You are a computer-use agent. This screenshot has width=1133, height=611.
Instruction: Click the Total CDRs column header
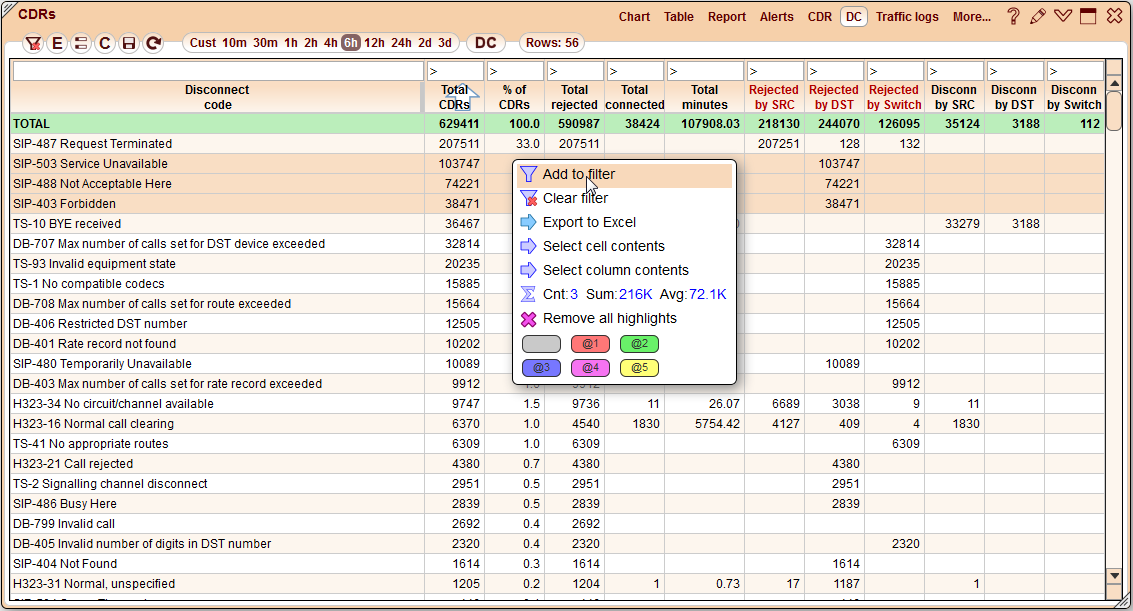pyautogui.click(x=454, y=97)
